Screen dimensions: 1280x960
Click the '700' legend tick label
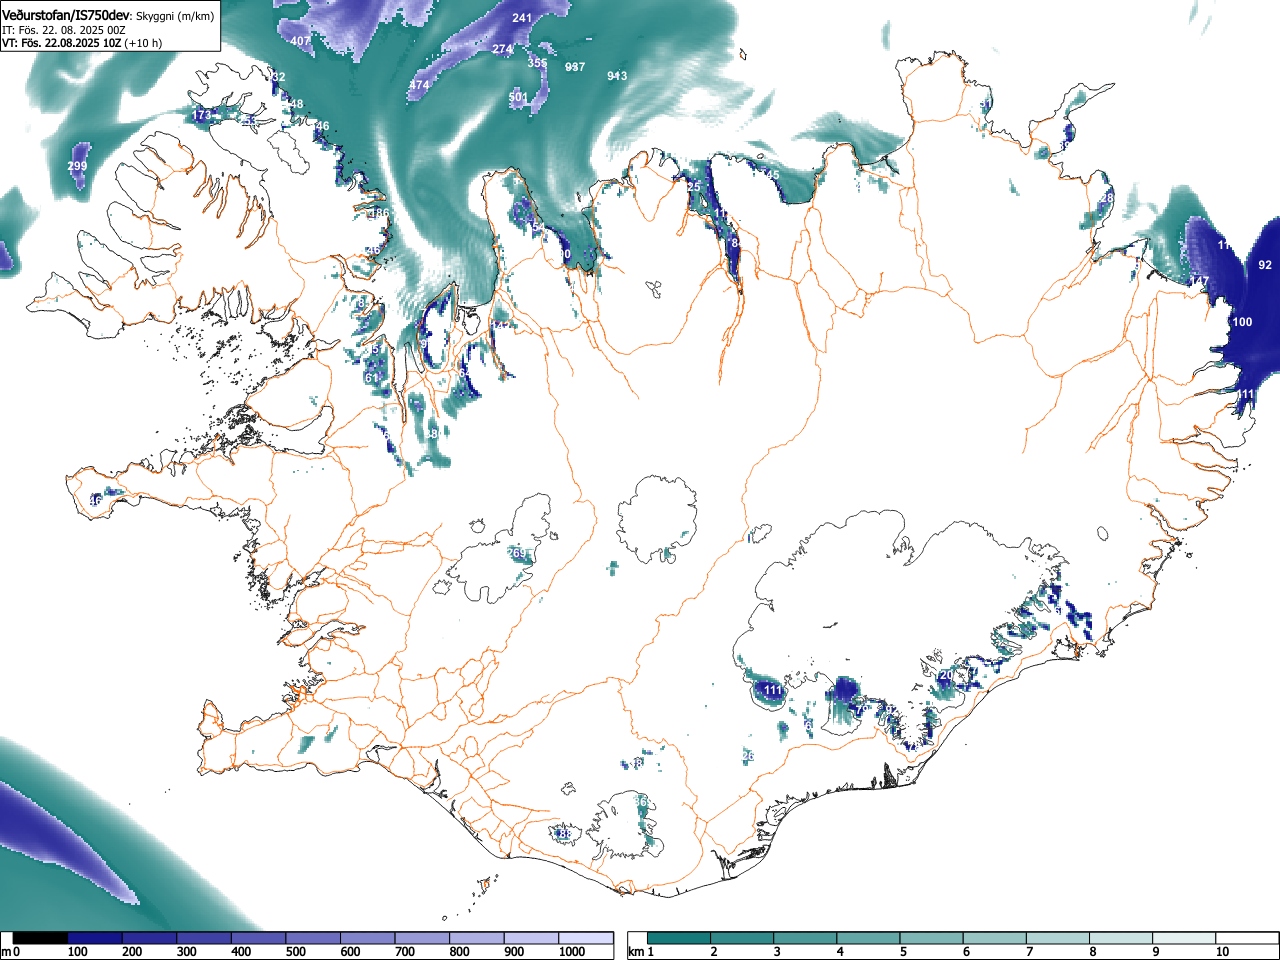click(405, 952)
